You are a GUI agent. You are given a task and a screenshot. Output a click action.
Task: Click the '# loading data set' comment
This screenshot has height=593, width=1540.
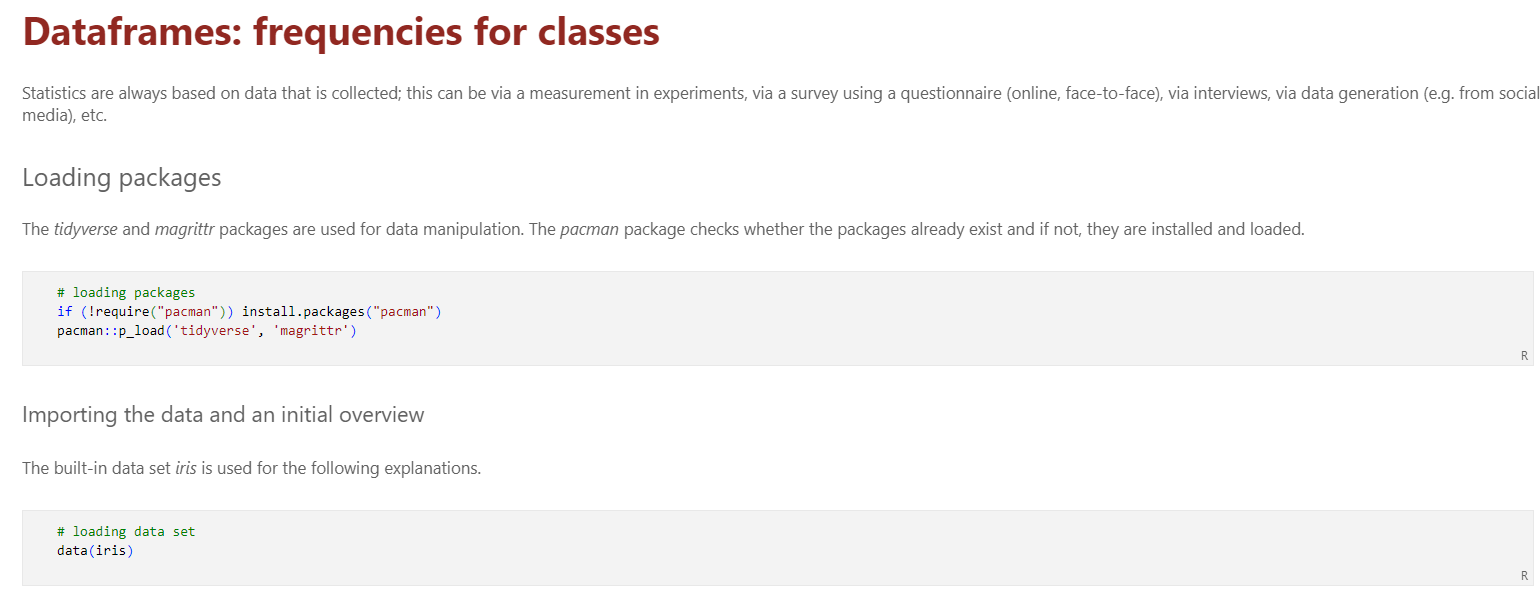(126, 532)
